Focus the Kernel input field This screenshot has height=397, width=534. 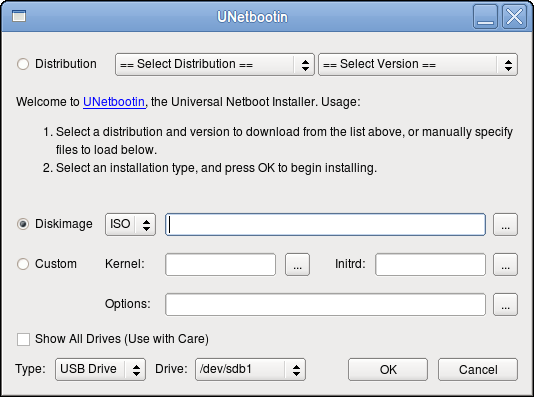pos(220,265)
